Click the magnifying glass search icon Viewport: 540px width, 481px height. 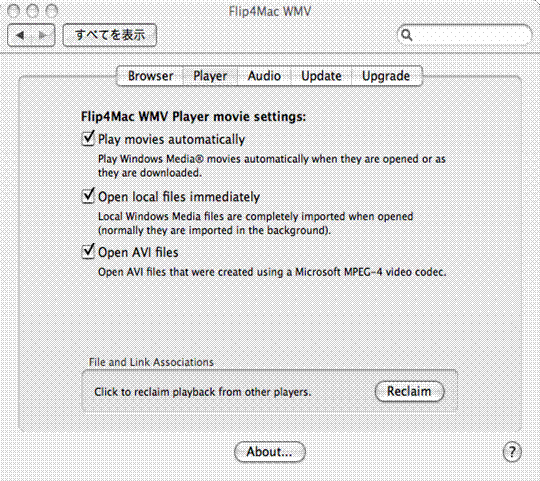point(407,35)
